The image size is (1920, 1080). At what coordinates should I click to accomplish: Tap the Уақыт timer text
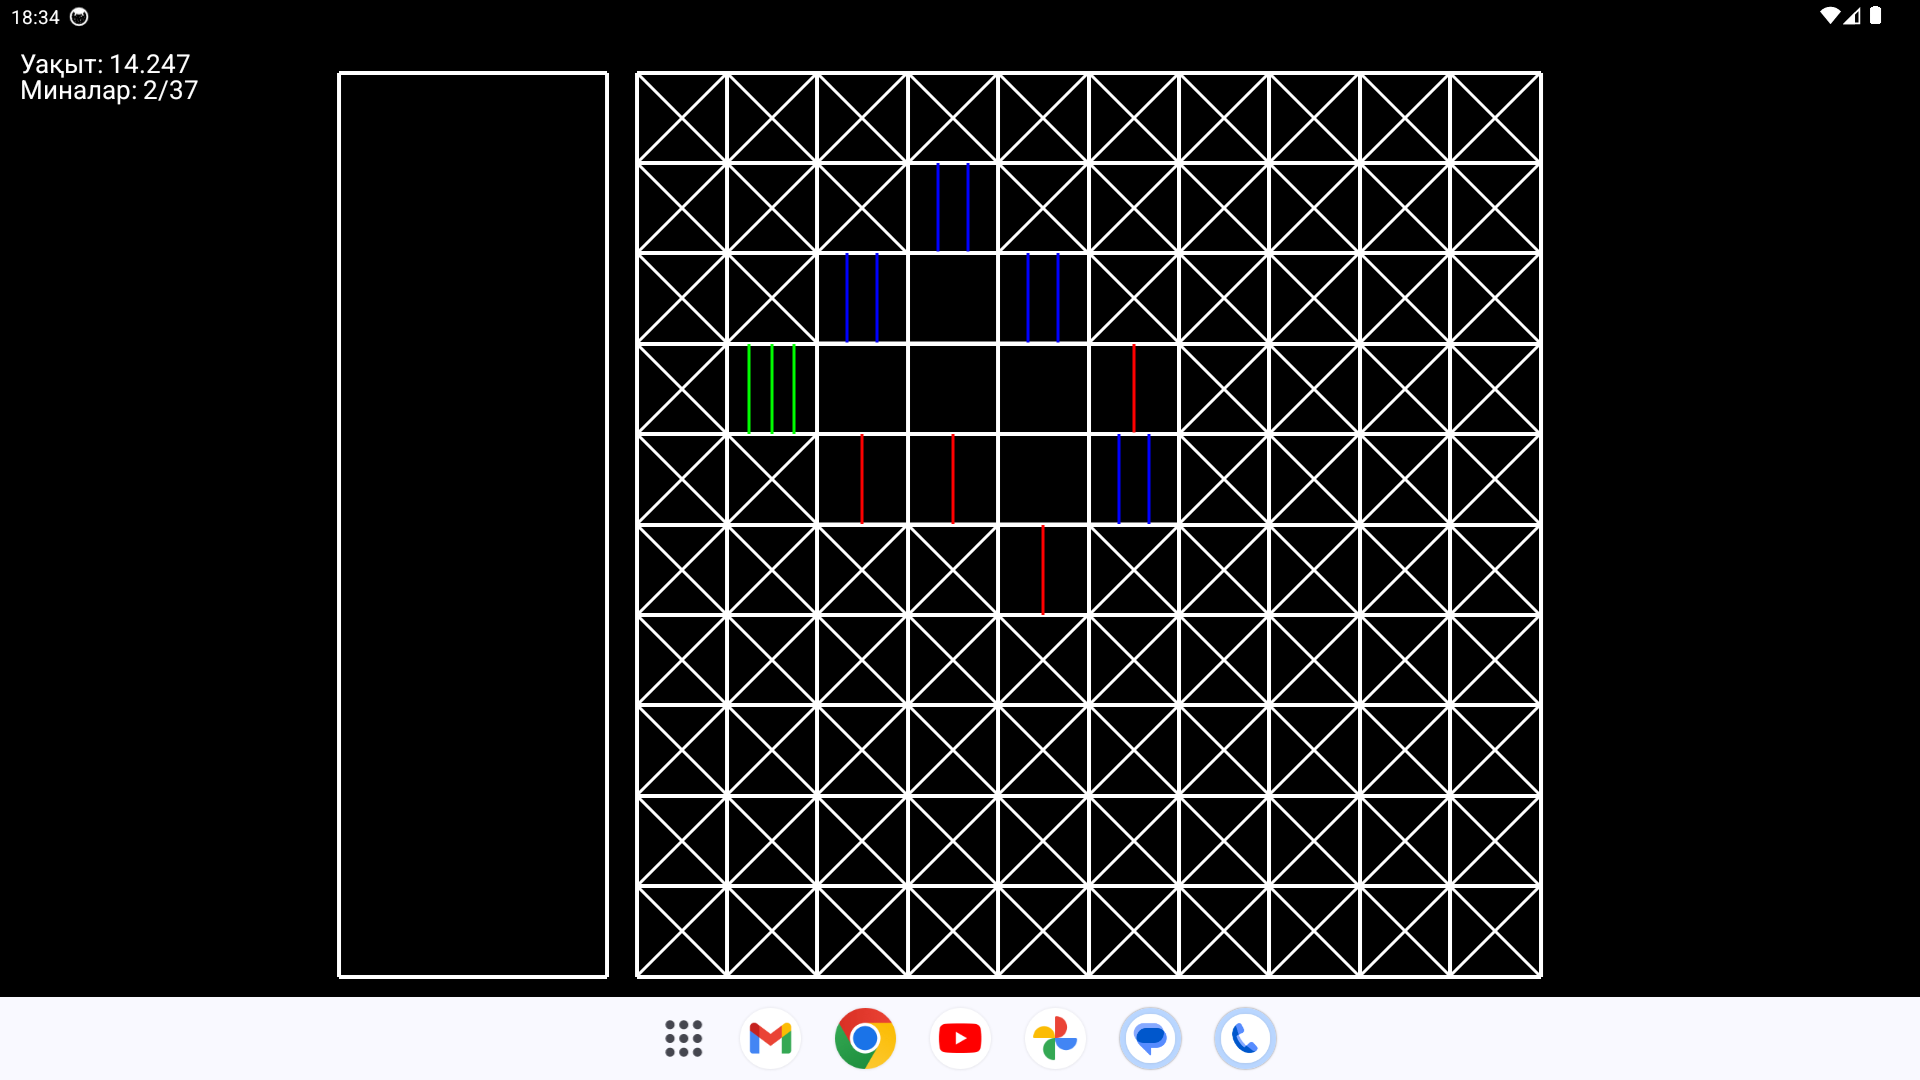click(x=105, y=64)
